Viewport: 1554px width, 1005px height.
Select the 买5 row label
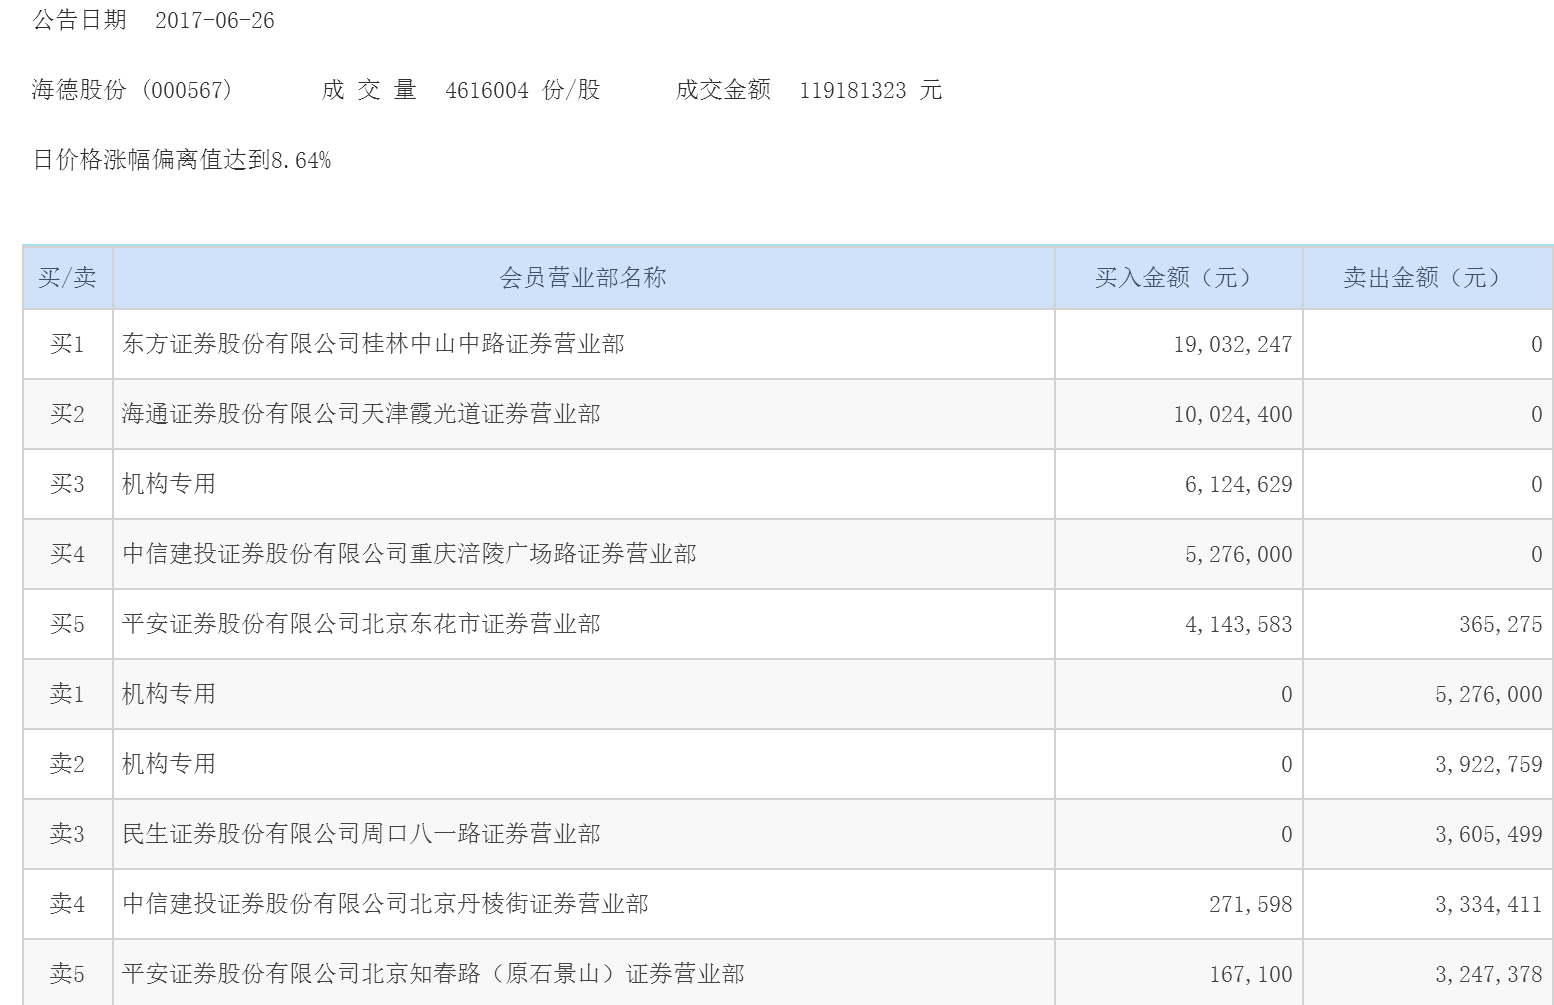coord(67,624)
